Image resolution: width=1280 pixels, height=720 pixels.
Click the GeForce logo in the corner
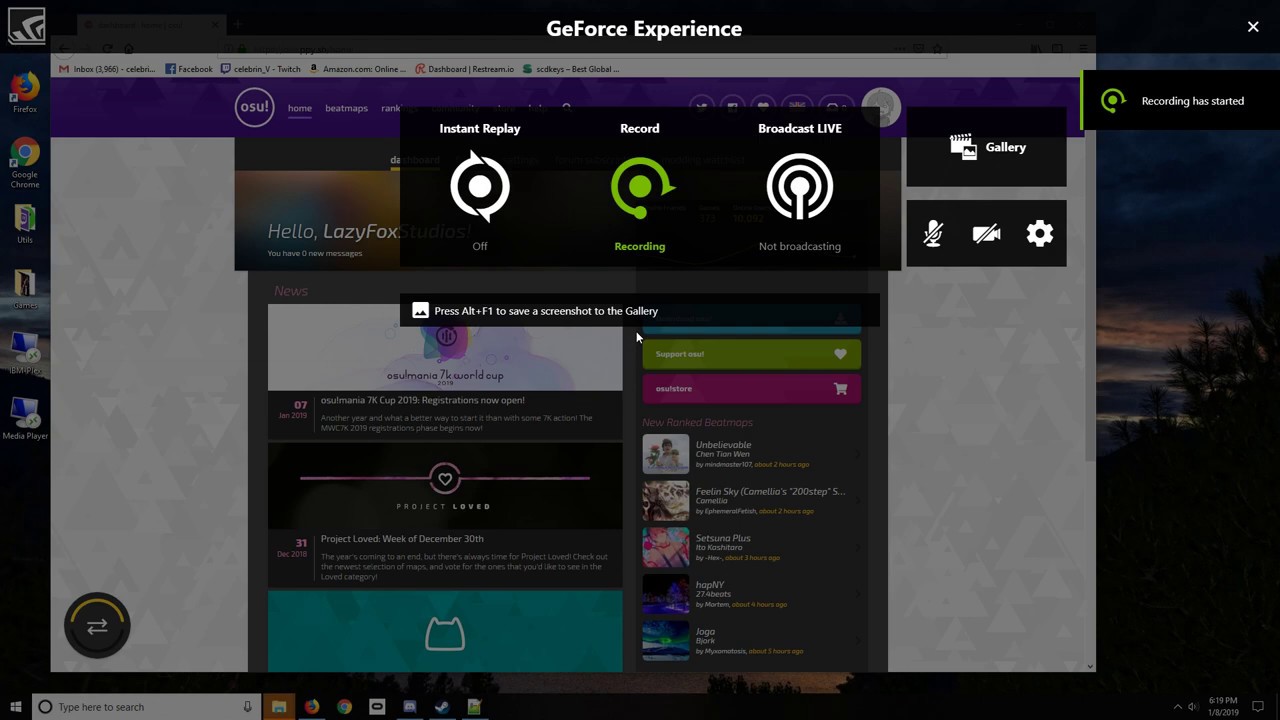26,26
